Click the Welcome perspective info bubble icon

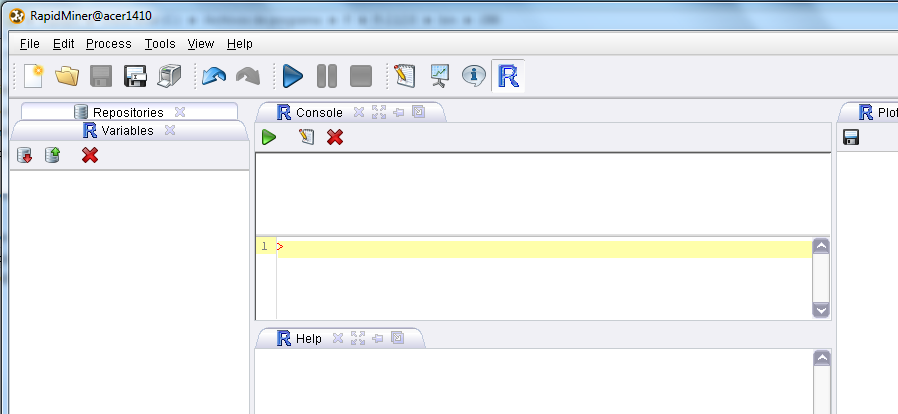point(473,76)
